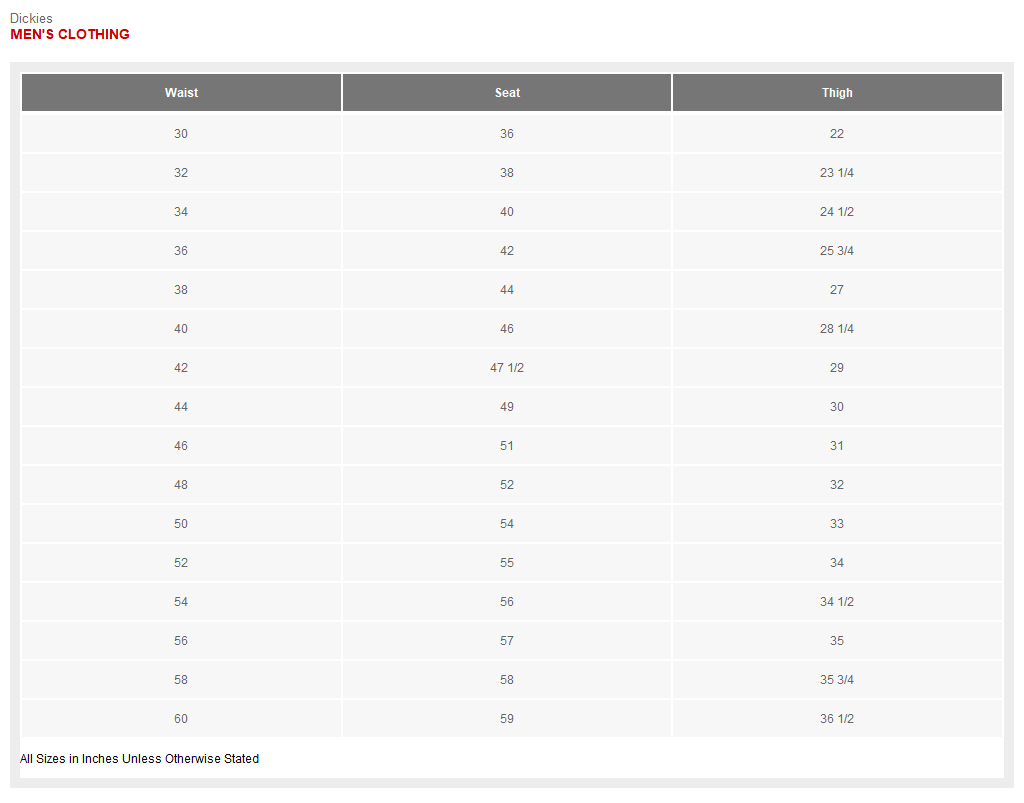The width and height of the screenshot is (1024, 803).
Task: Click the 36 1/2 thigh cell
Action: 837,719
